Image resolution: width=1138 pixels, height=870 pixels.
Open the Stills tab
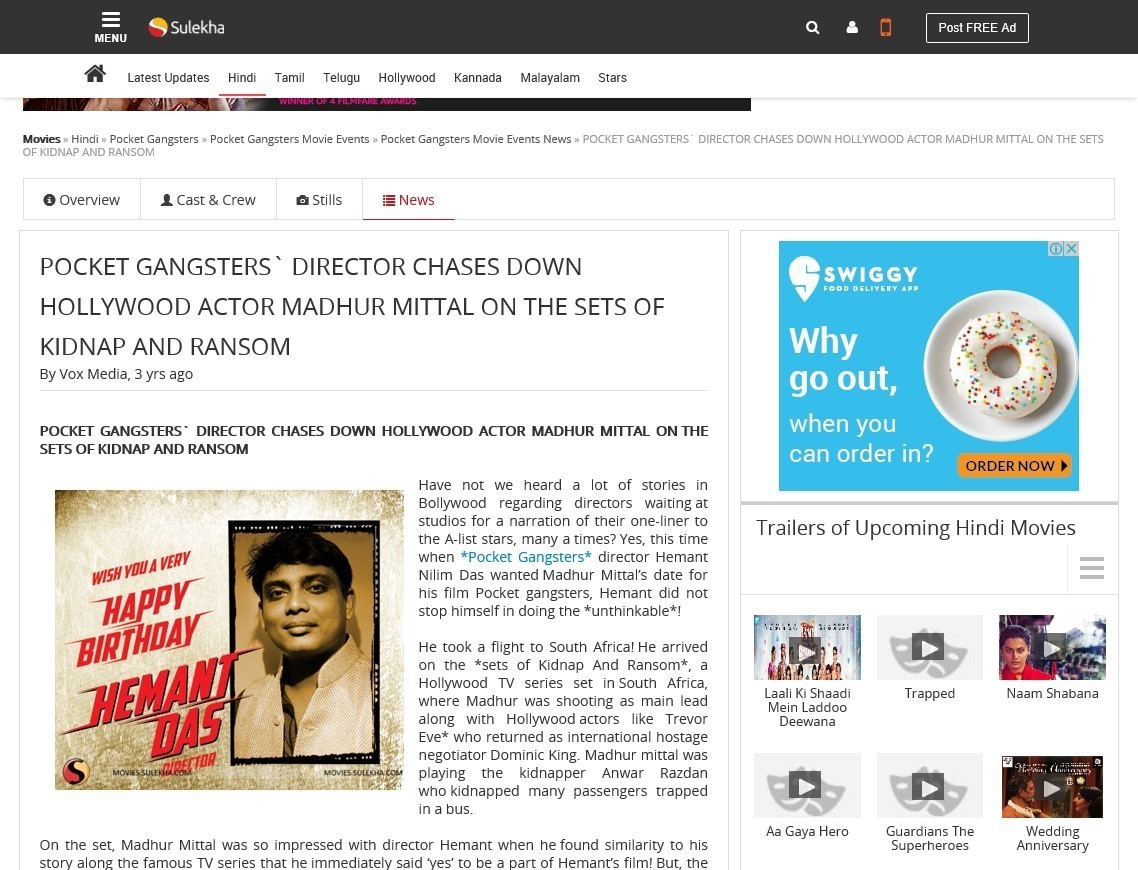pos(319,200)
